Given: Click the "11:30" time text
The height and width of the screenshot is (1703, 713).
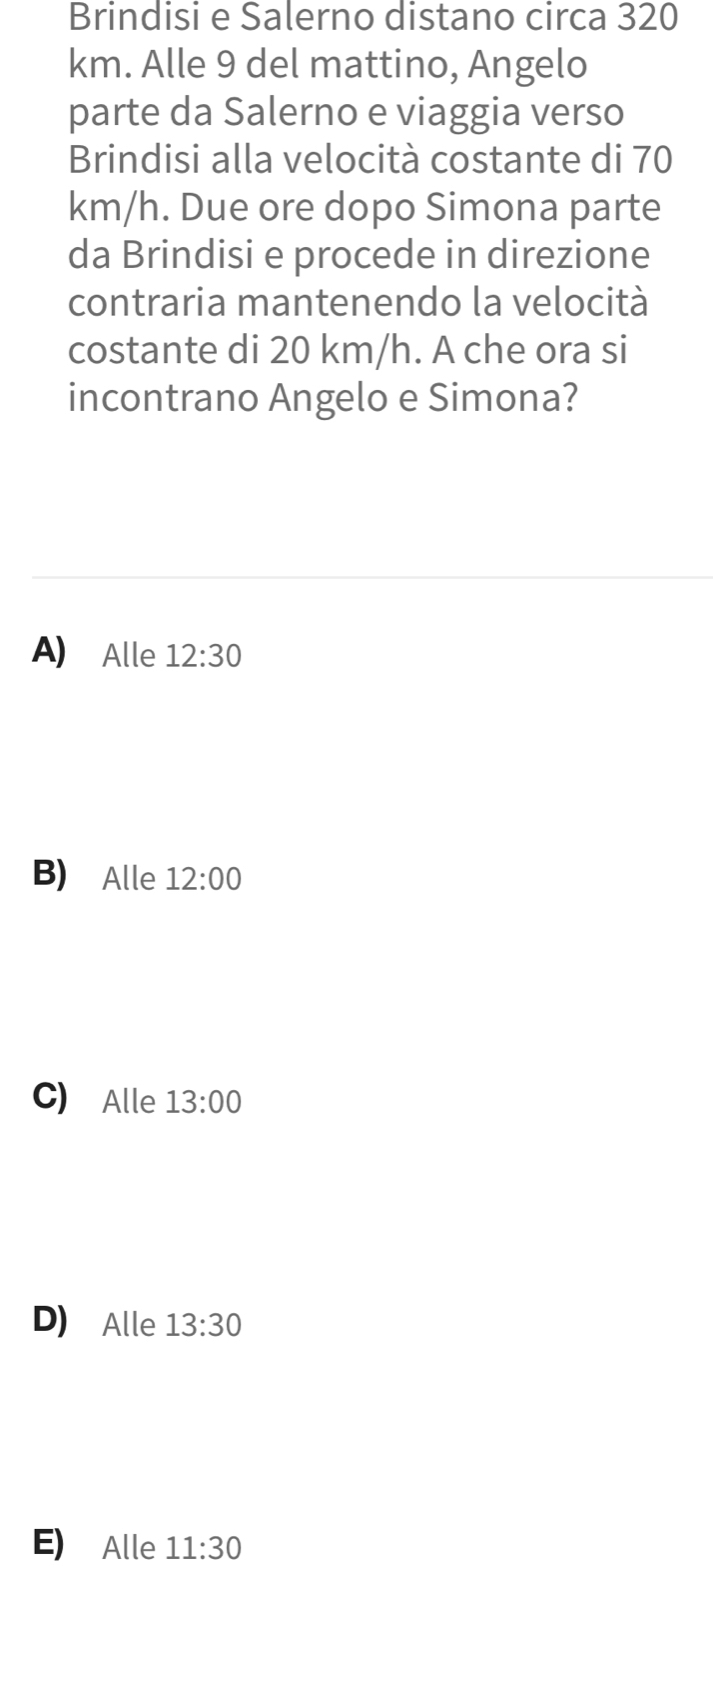Looking at the screenshot, I should pyautogui.click(x=204, y=1549).
